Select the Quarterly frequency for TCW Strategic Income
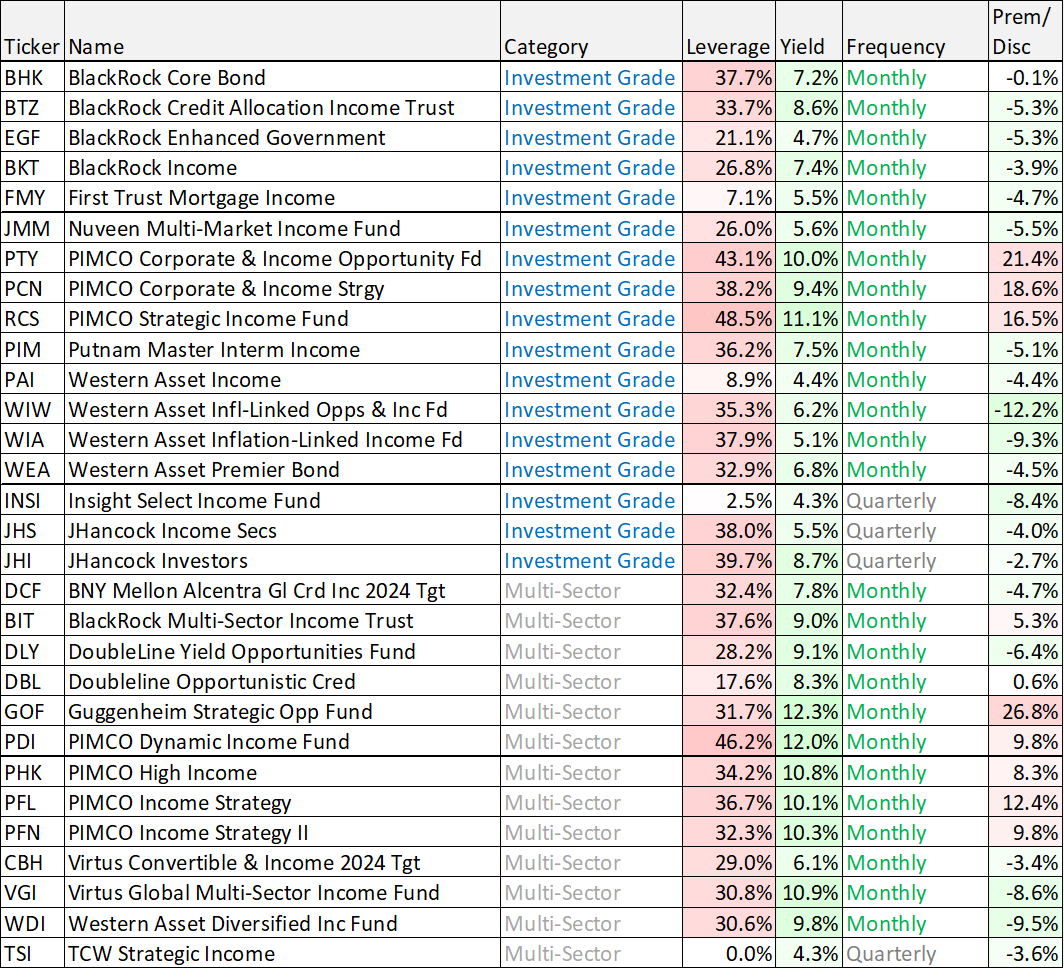The image size is (1064, 969). coord(915,953)
